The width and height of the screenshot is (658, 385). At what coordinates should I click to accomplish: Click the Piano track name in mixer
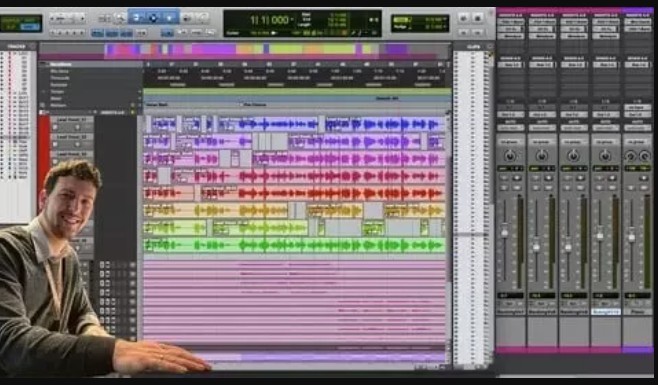coord(637,312)
